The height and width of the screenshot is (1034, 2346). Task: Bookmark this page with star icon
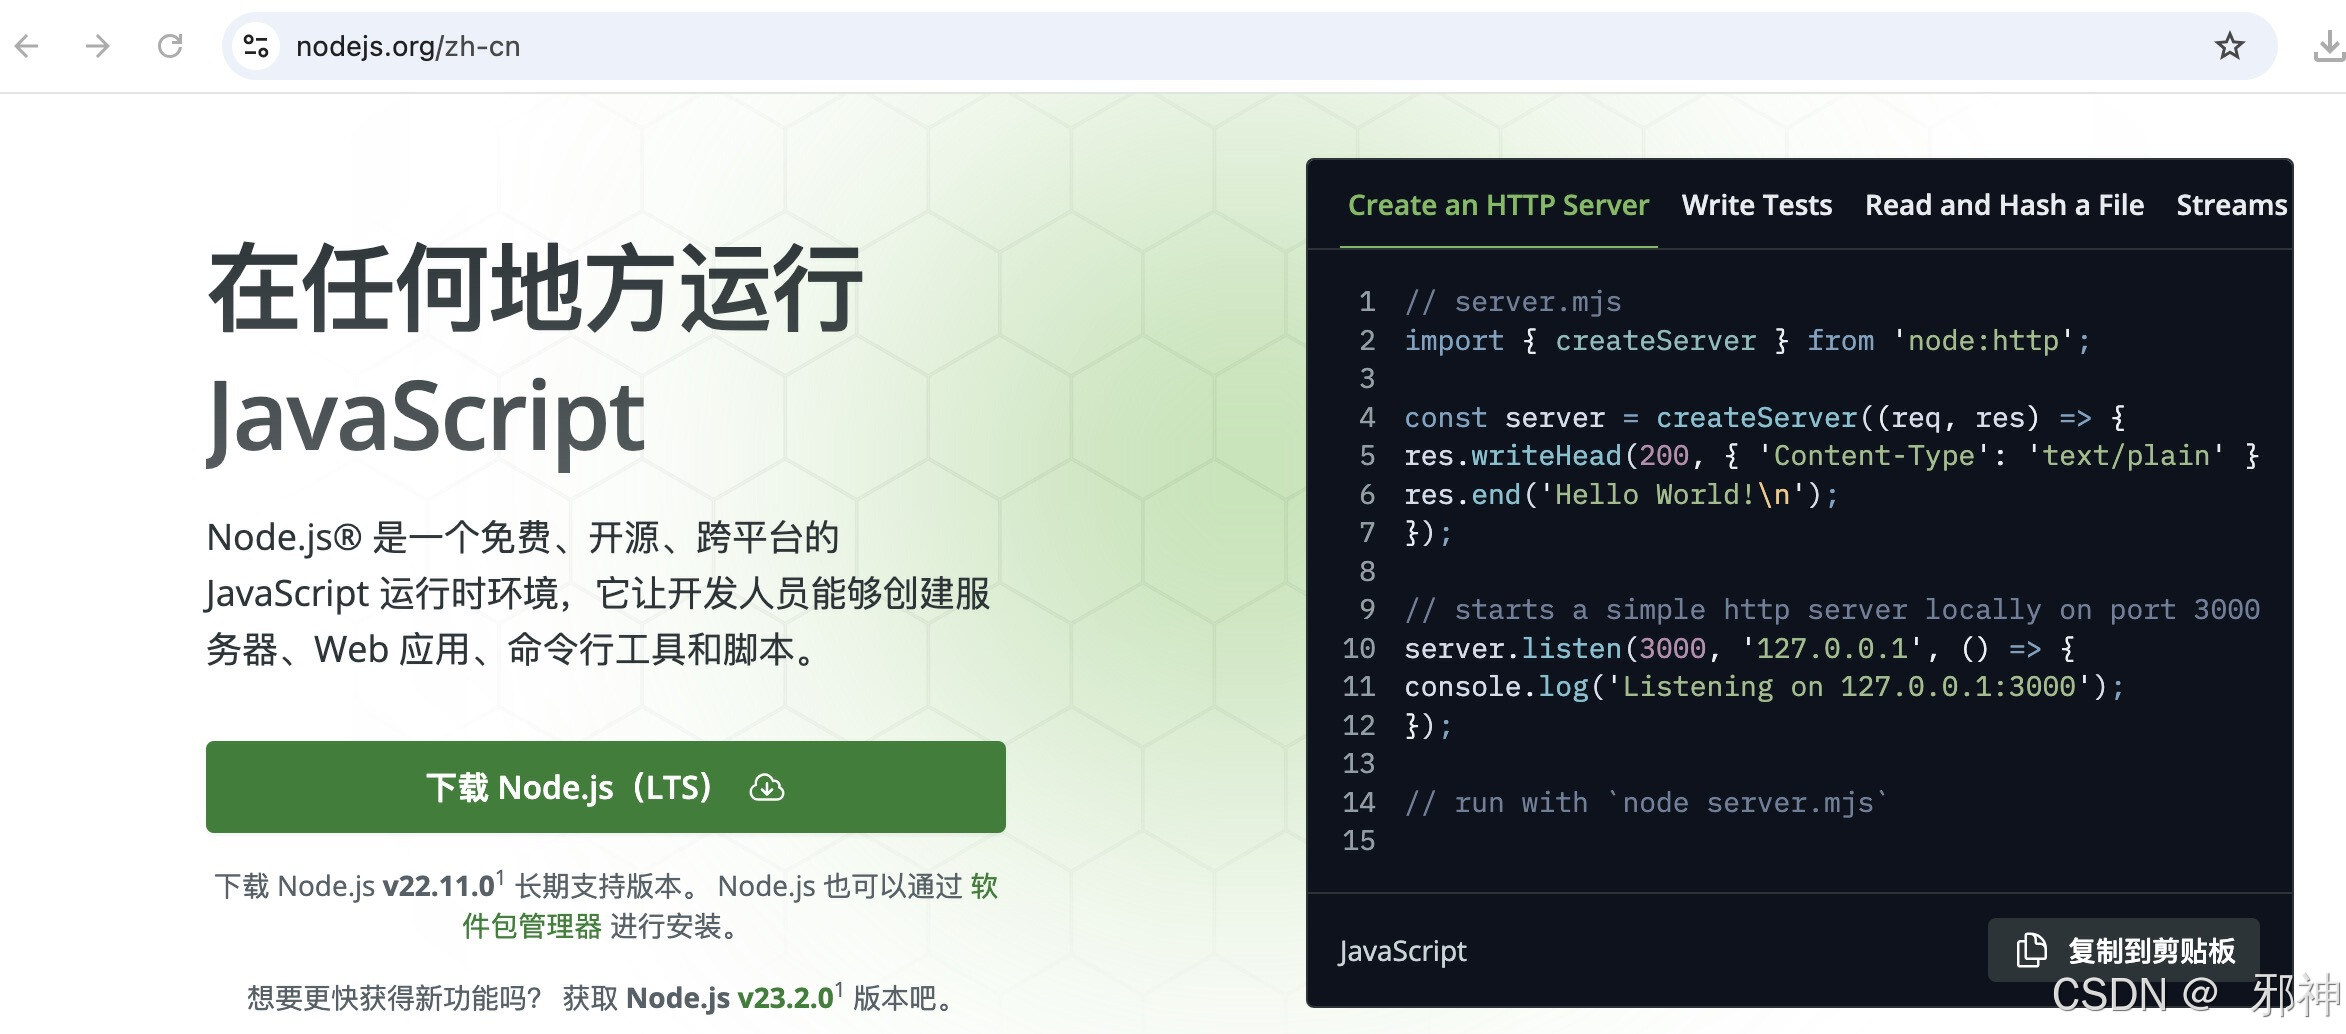tap(2229, 46)
